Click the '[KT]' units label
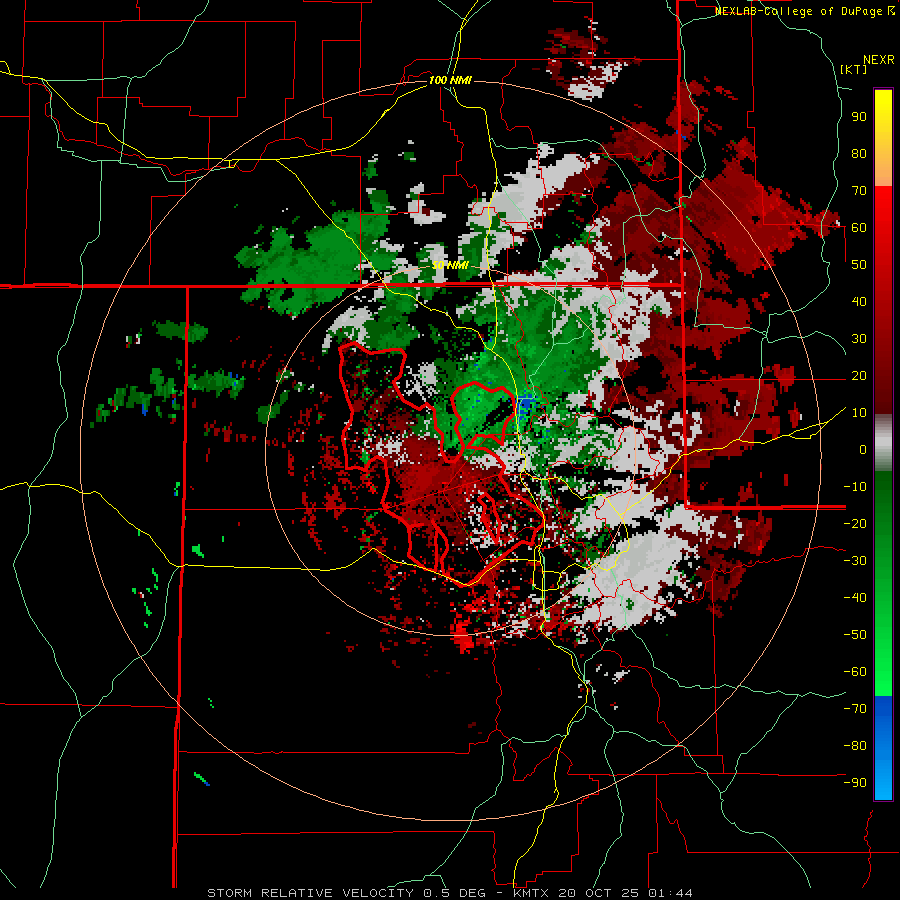Screen dimensions: 900x900 click(x=854, y=69)
